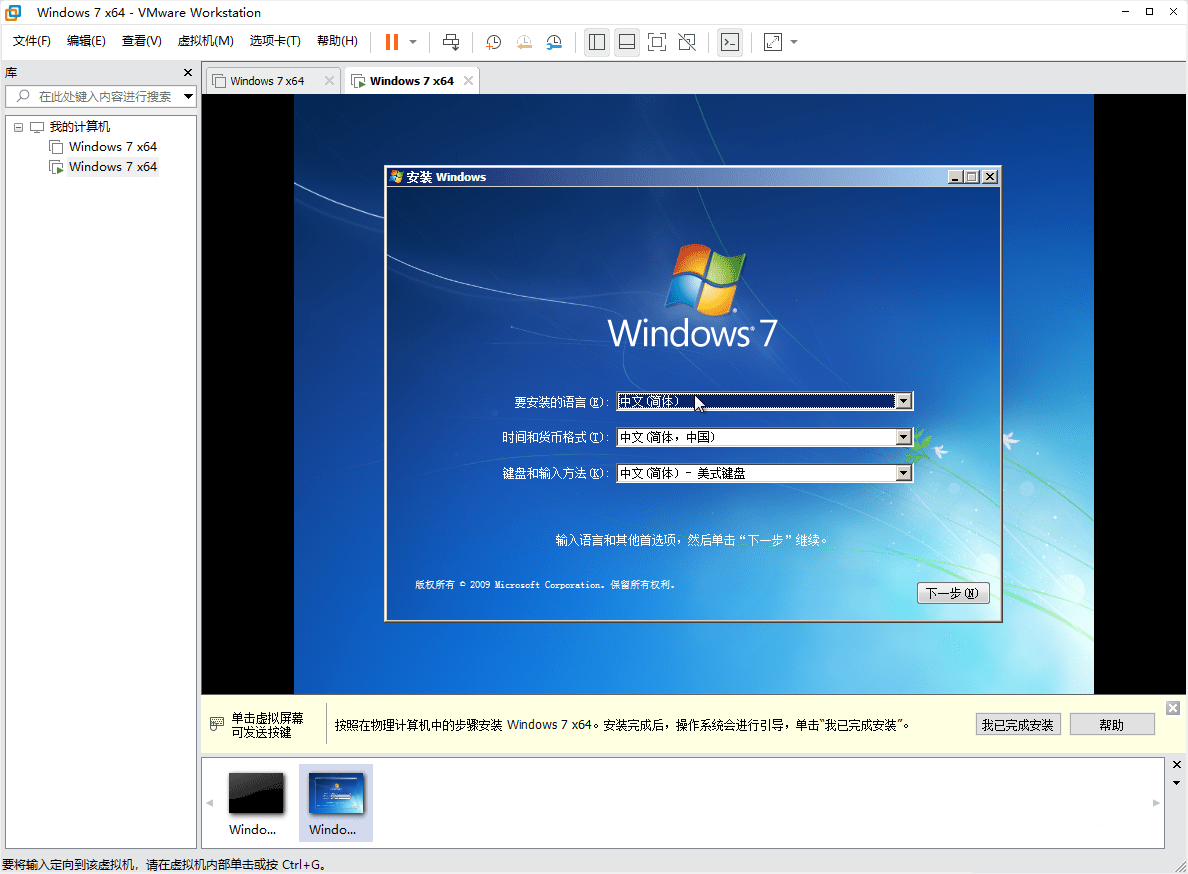
Task: Close the 安装 Windows dialog
Action: pos(990,177)
